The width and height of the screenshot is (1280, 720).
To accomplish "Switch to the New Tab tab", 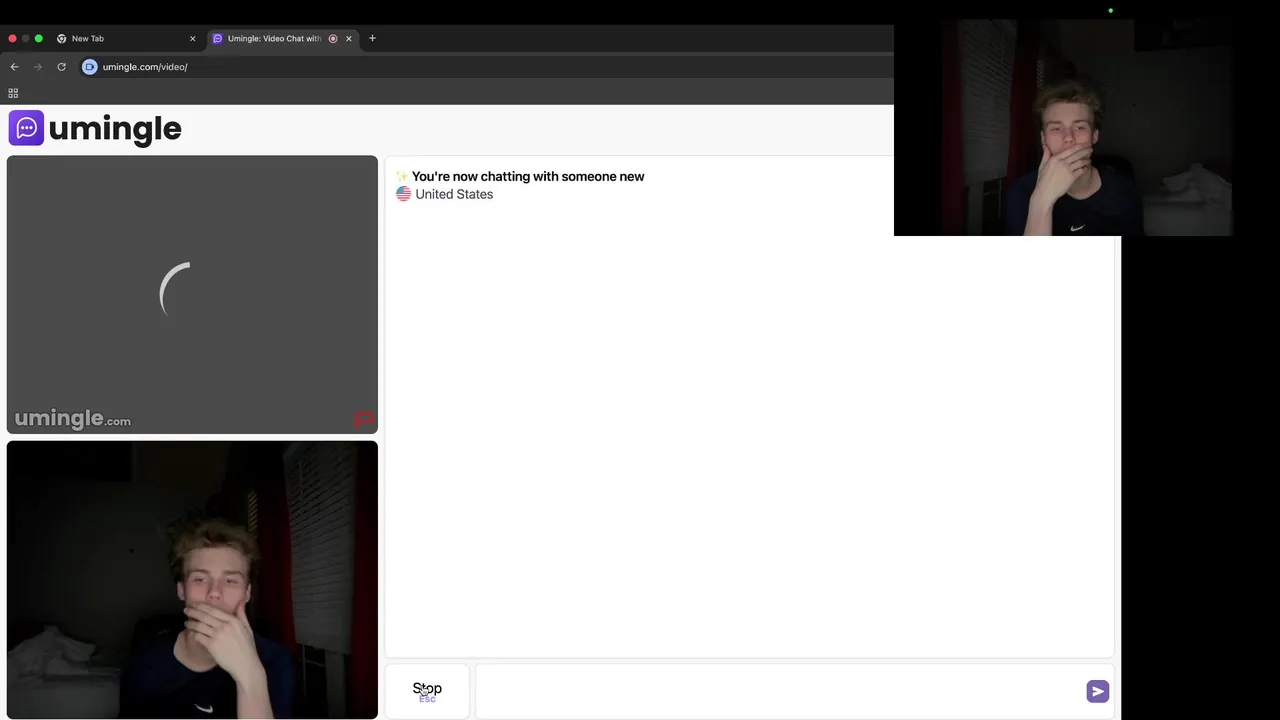I will click(x=125, y=38).
